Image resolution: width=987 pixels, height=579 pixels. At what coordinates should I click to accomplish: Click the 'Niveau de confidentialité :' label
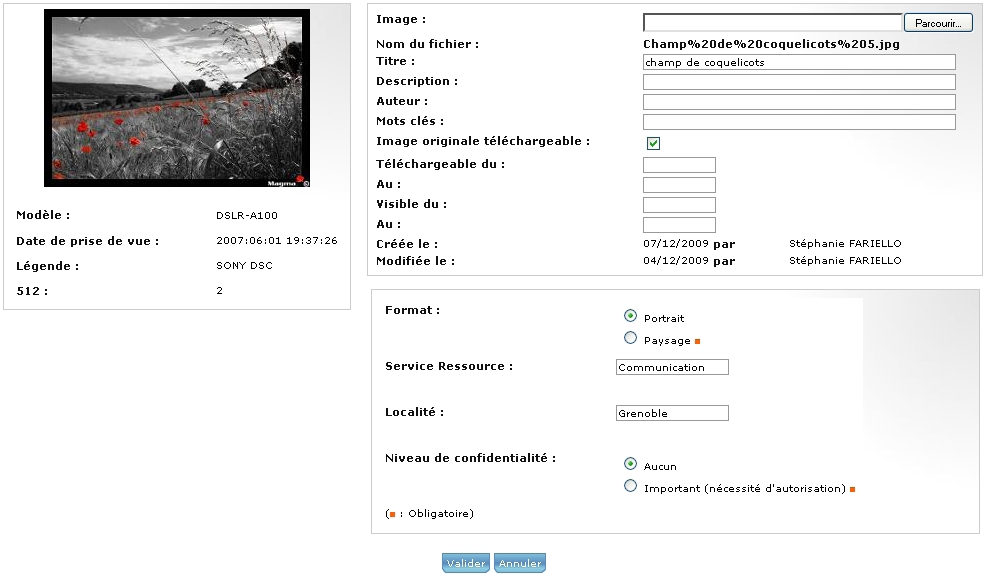tap(470, 458)
